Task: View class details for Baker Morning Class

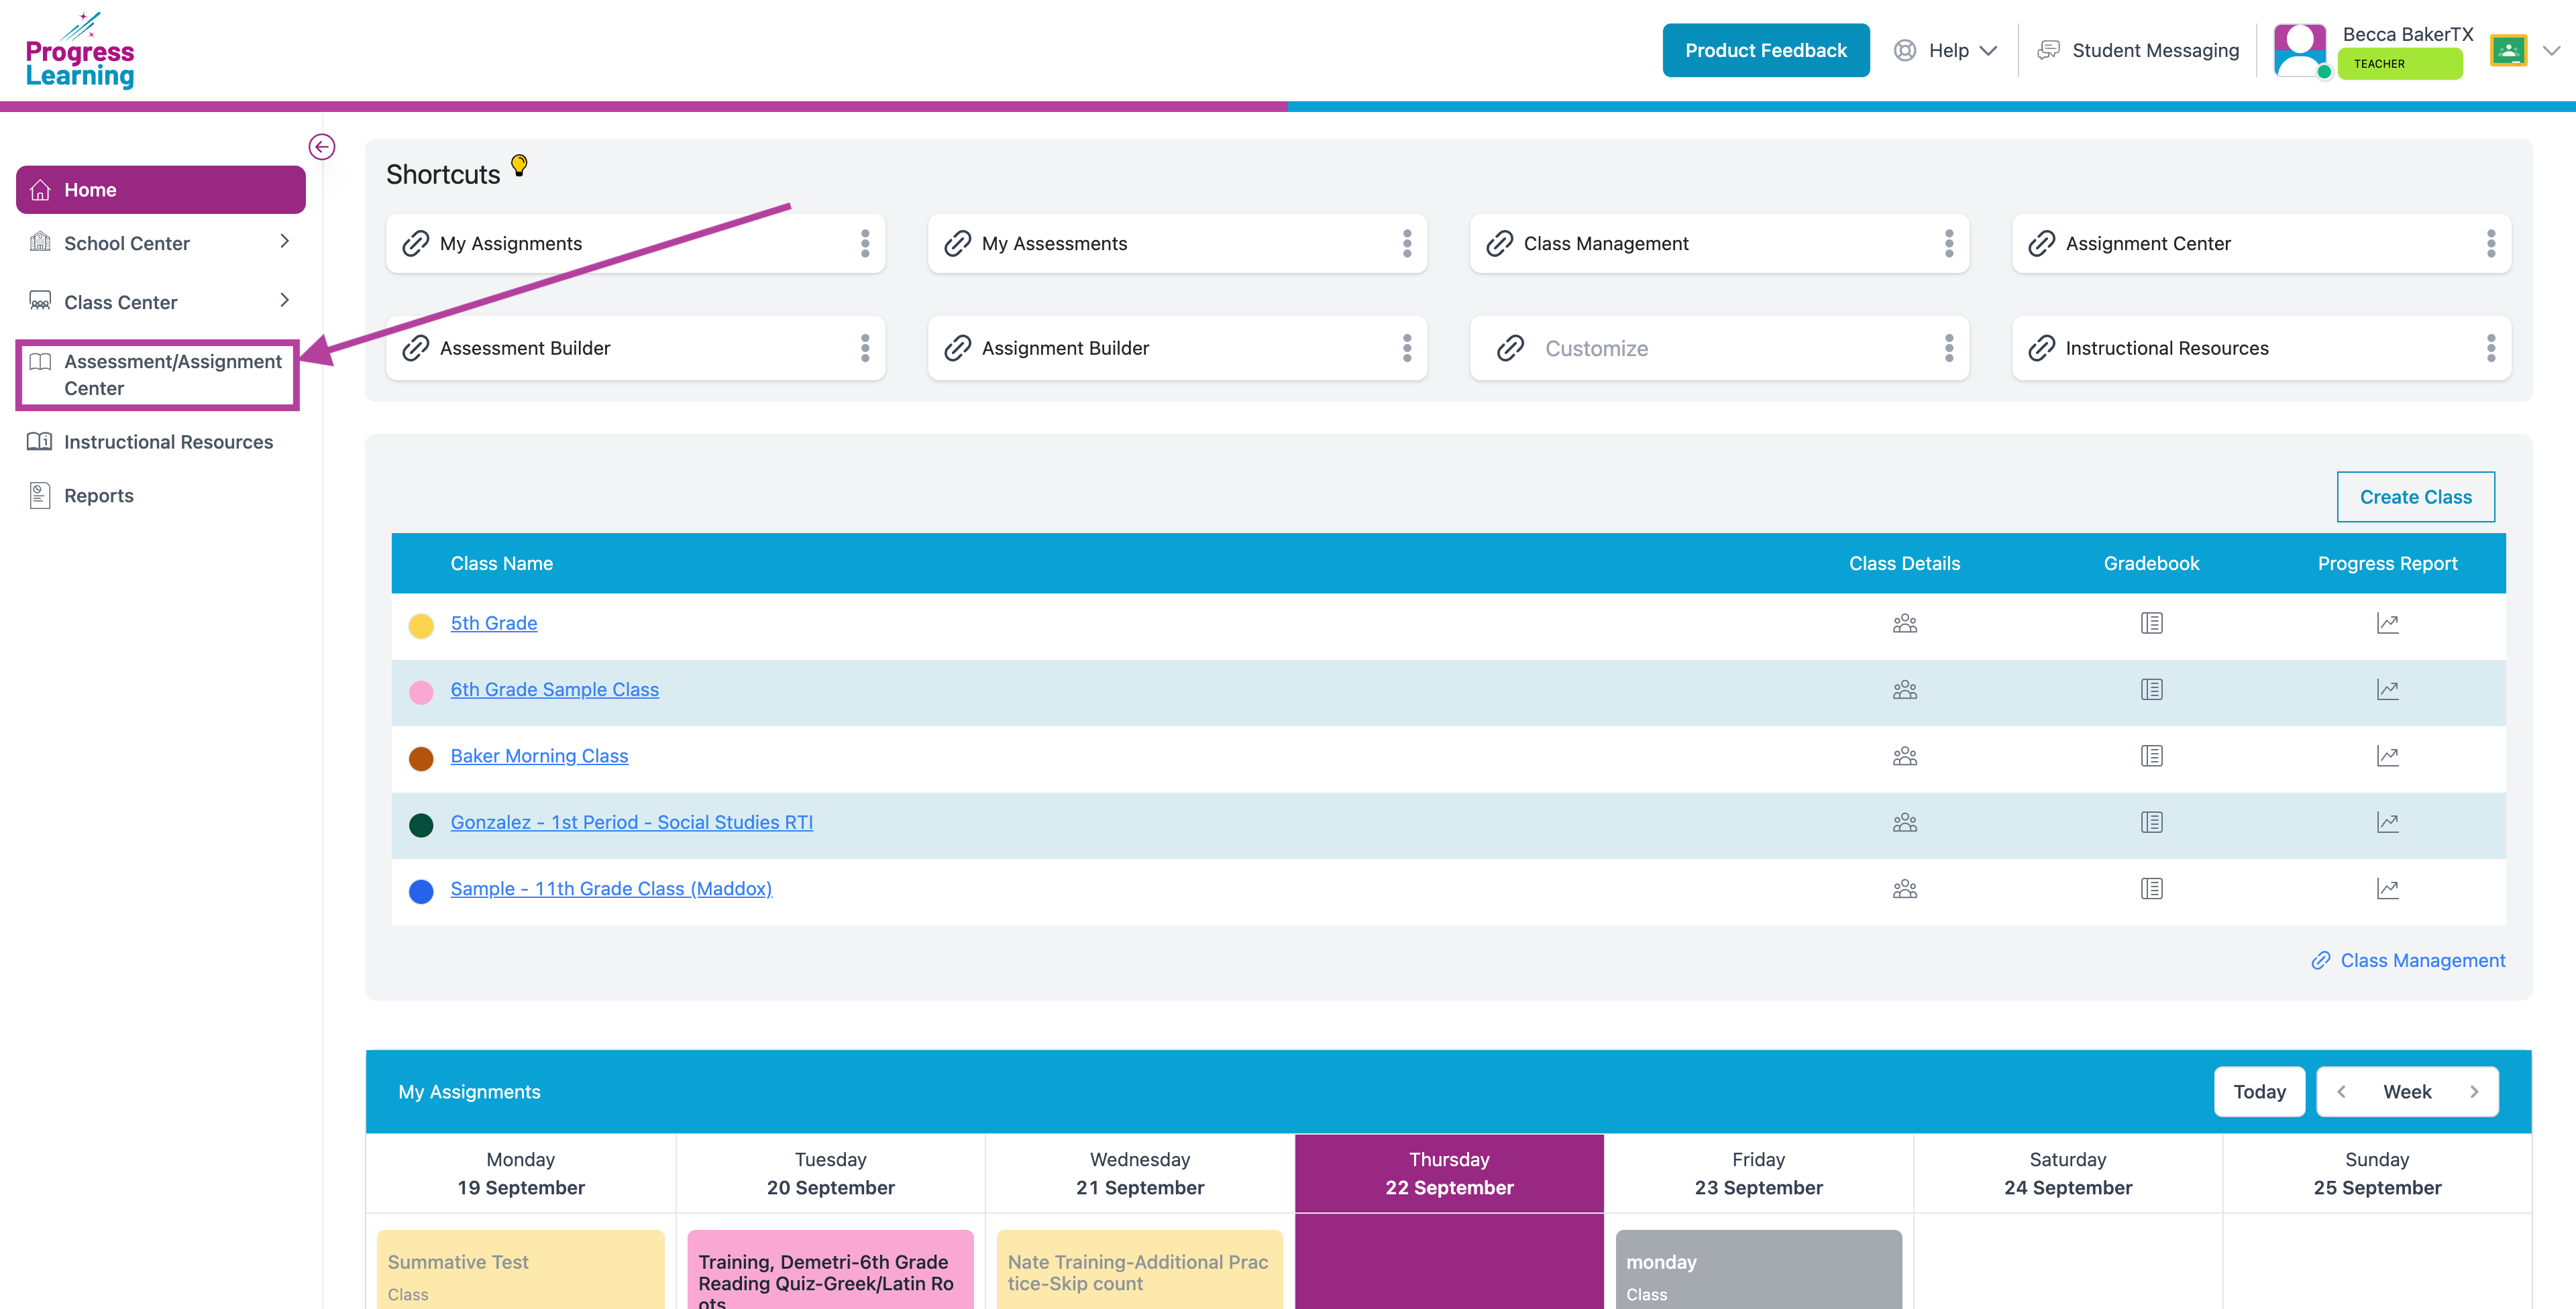Action: pyautogui.click(x=1905, y=756)
